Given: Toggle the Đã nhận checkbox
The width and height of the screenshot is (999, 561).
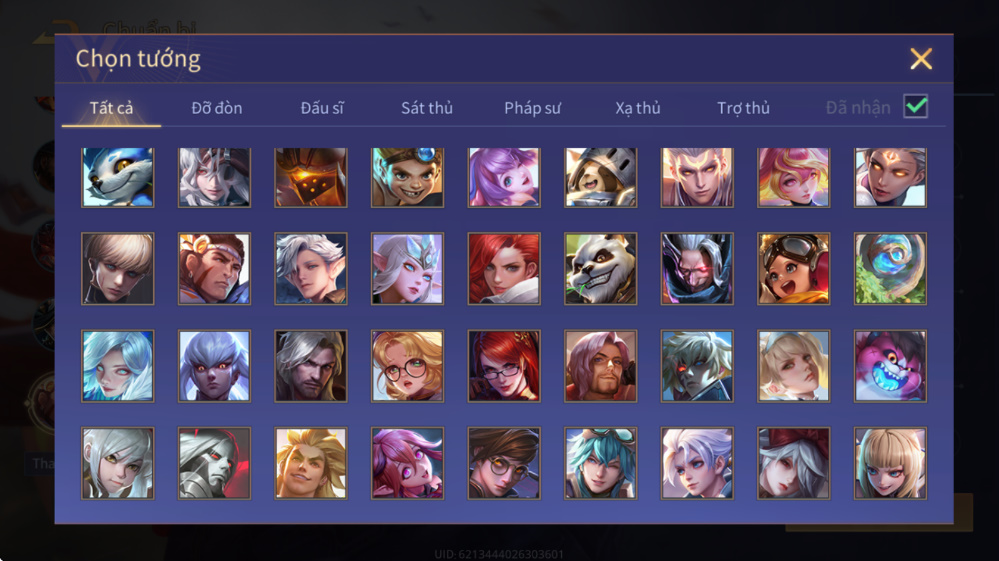Looking at the screenshot, I should 916,106.
